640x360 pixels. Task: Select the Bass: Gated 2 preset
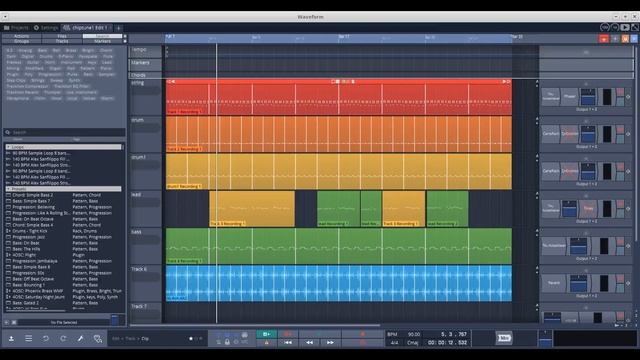(63, 303)
